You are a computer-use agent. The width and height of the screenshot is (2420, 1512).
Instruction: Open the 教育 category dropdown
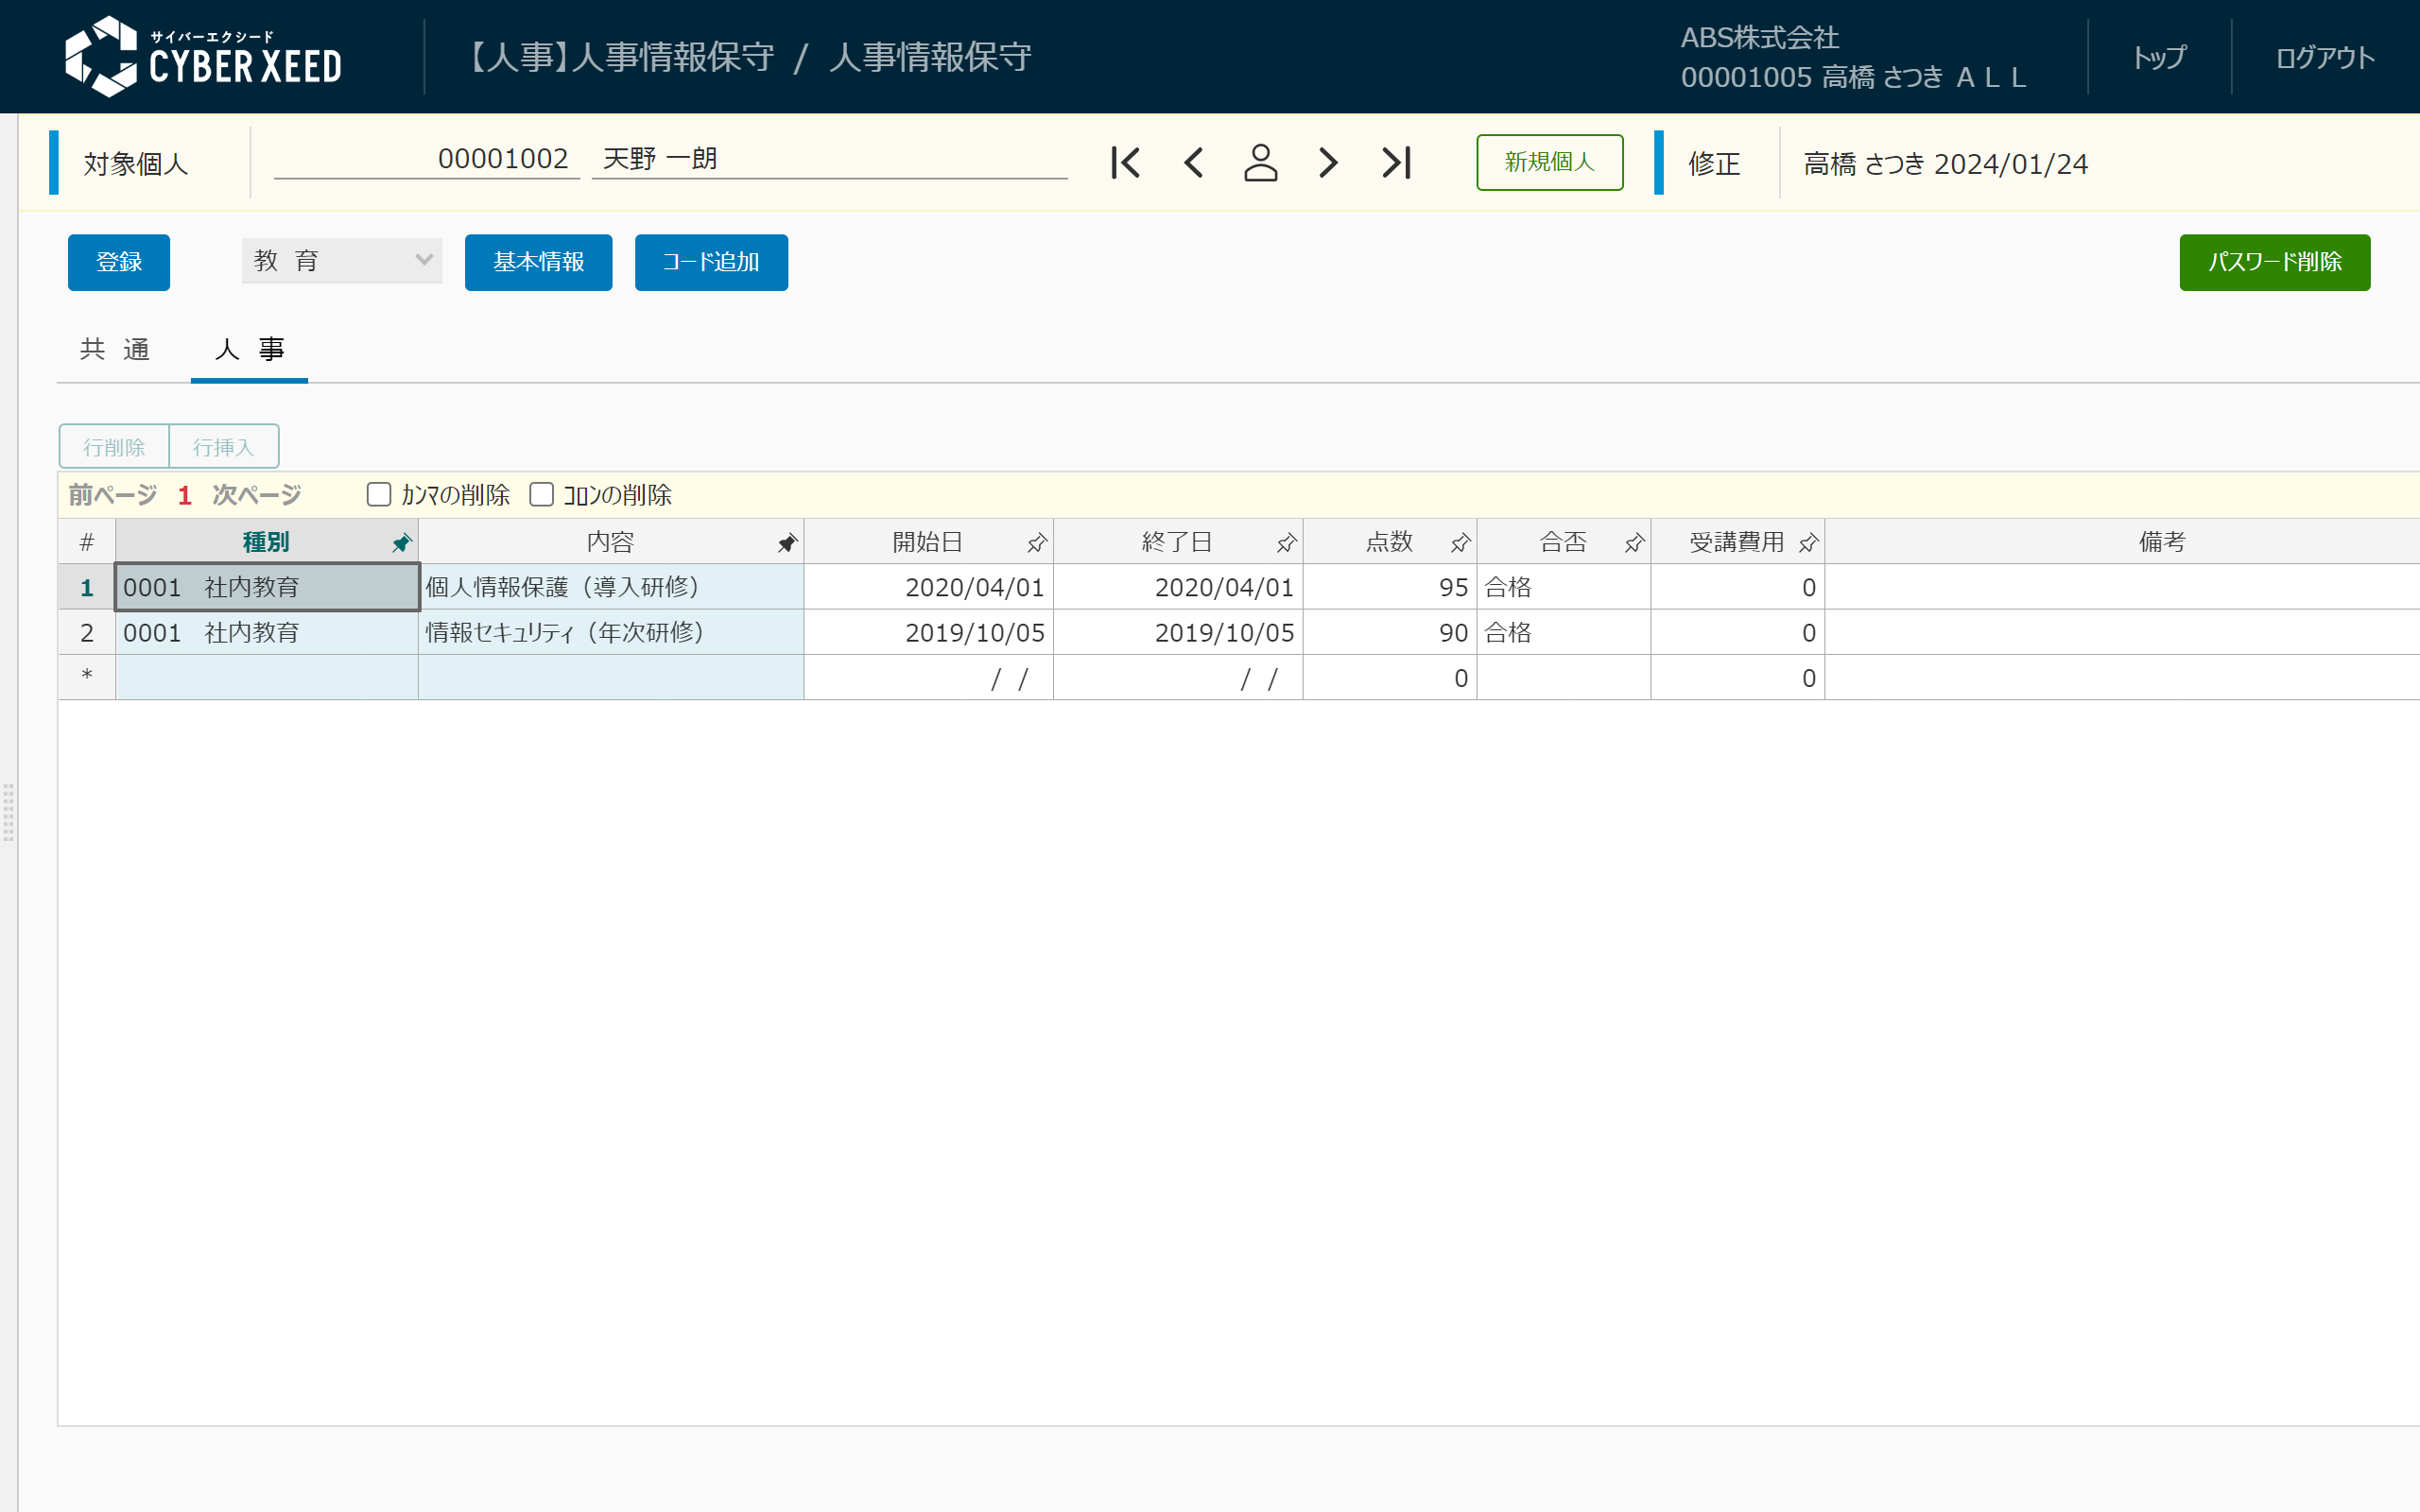341,261
